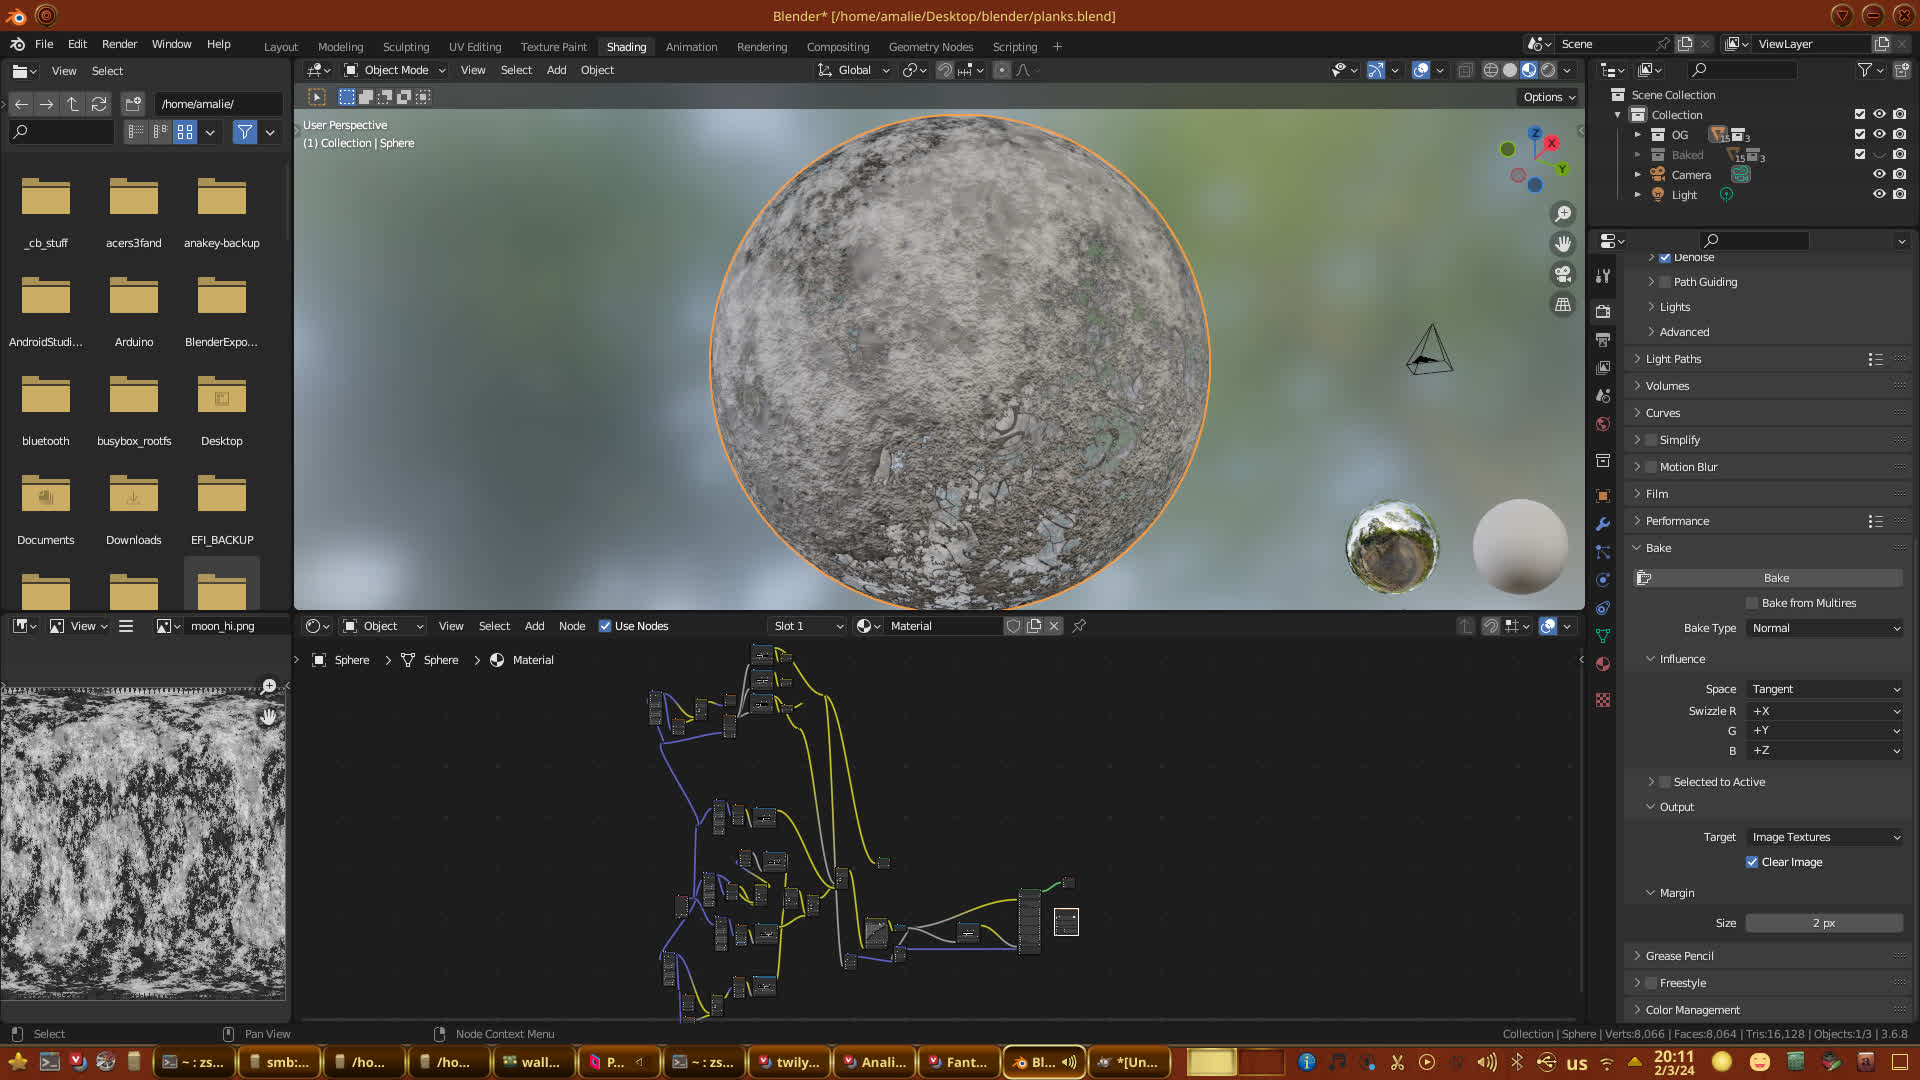The height and width of the screenshot is (1080, 1920).
Task: Select rendered viewport shading mode
Action: click(1548, 70)
